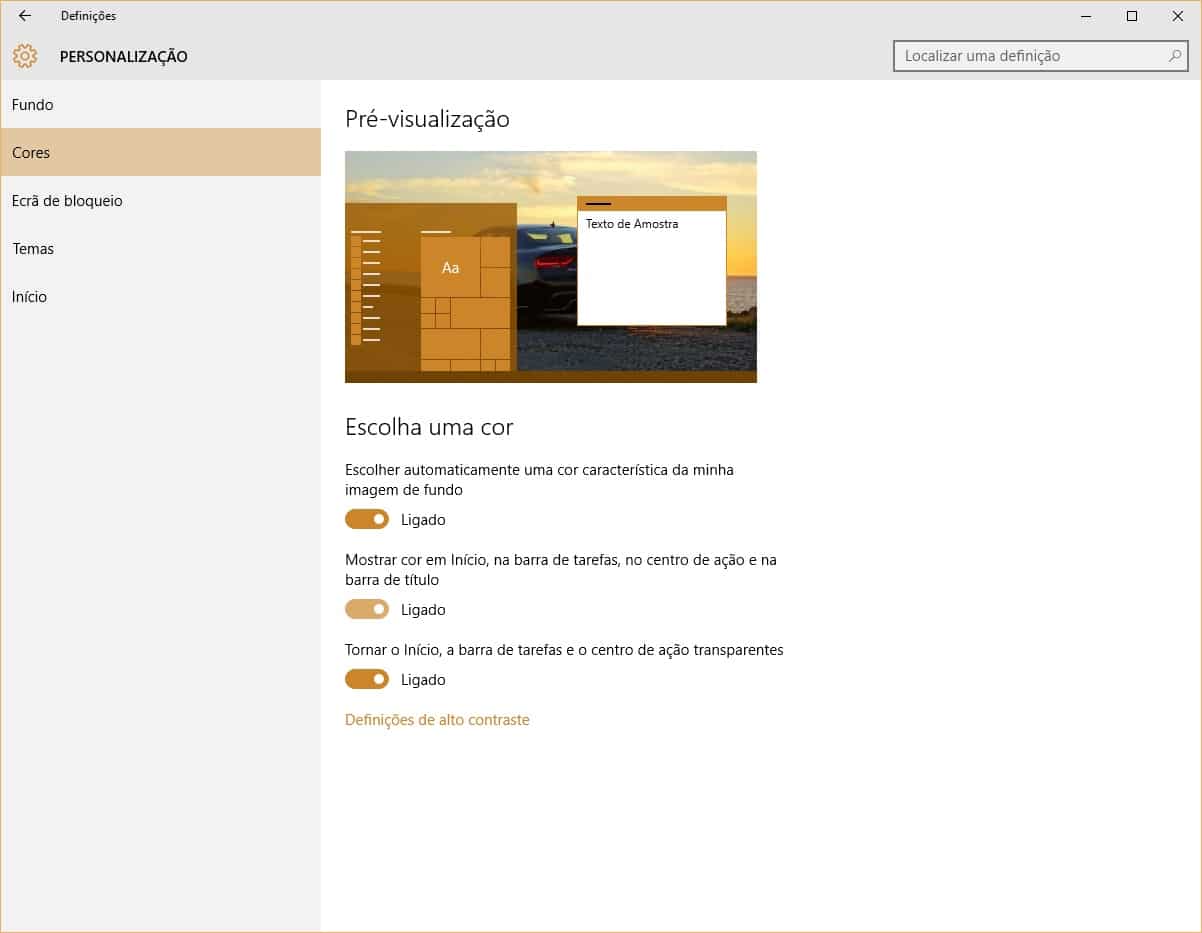Toggle show color on Início and taskbar
The image size is (1202, 933).
coord(367,609)
